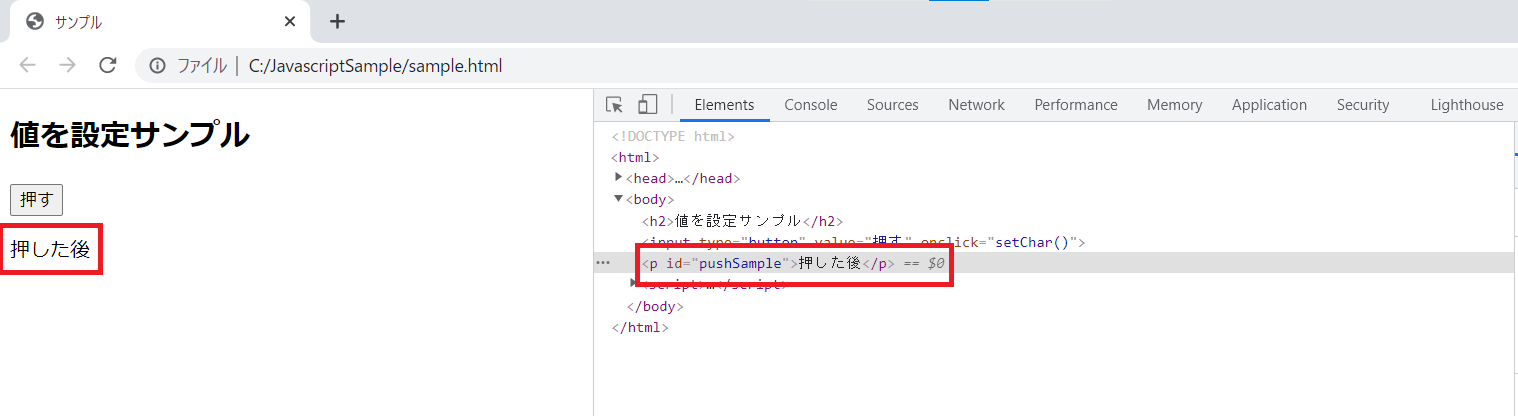This screenshot has width=1518, height=416.
Task: Open the Security tab
Action: [1363, 105]
